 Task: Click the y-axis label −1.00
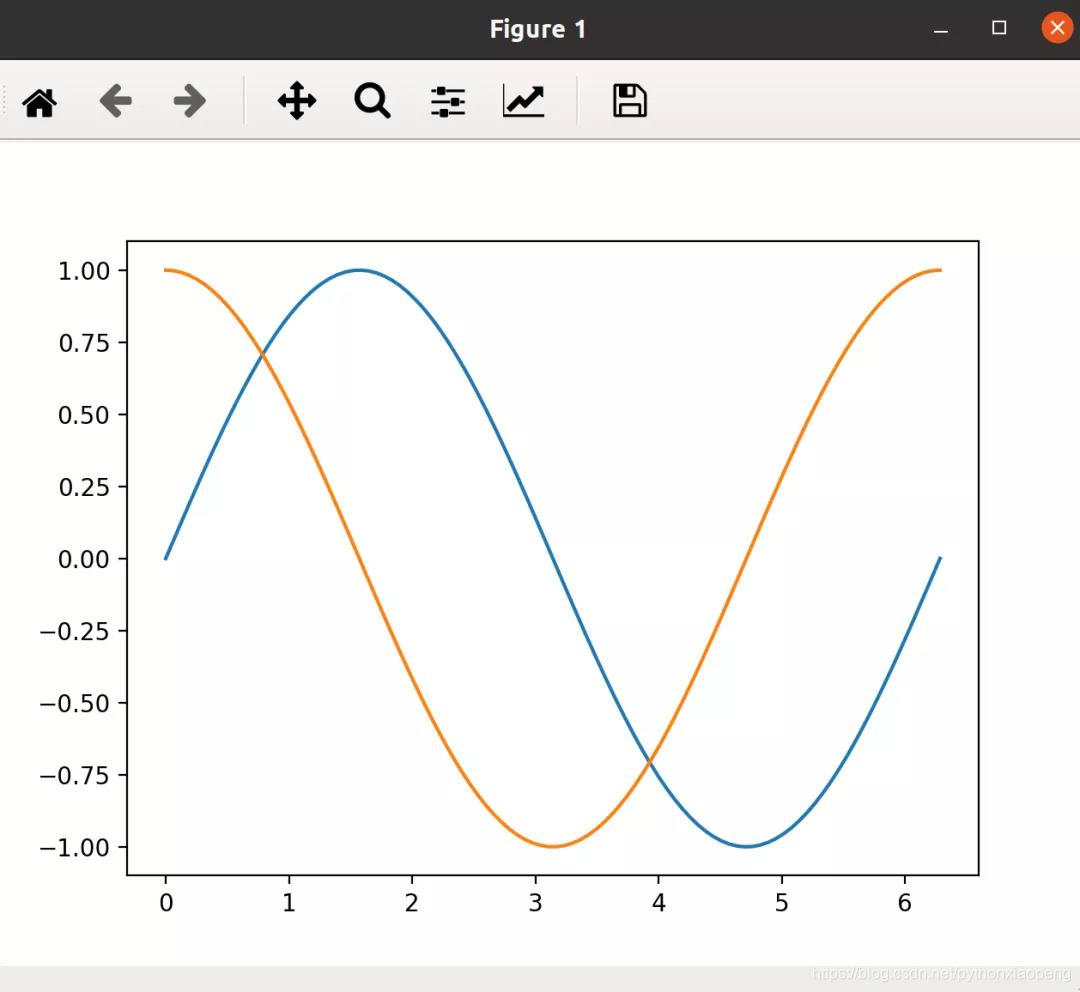tap(75, 847)
